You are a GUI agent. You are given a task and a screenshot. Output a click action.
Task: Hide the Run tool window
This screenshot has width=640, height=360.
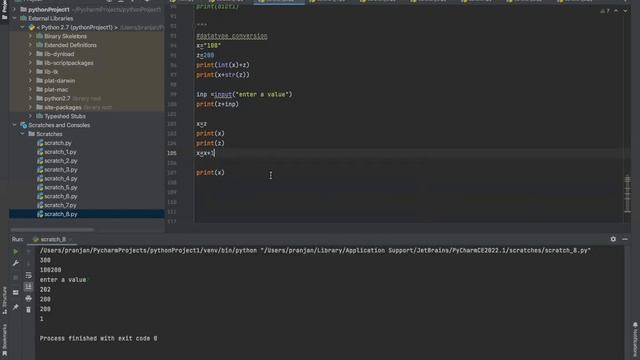click(x=625, y=239)
